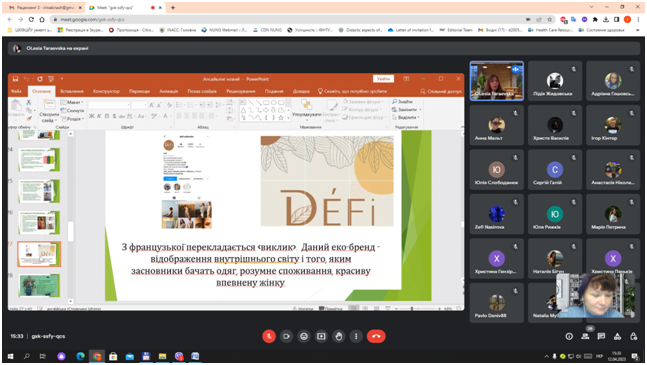Open INACC Головна bookmark
This screenshot has height=365, width=647.
(x=177, y=30)
